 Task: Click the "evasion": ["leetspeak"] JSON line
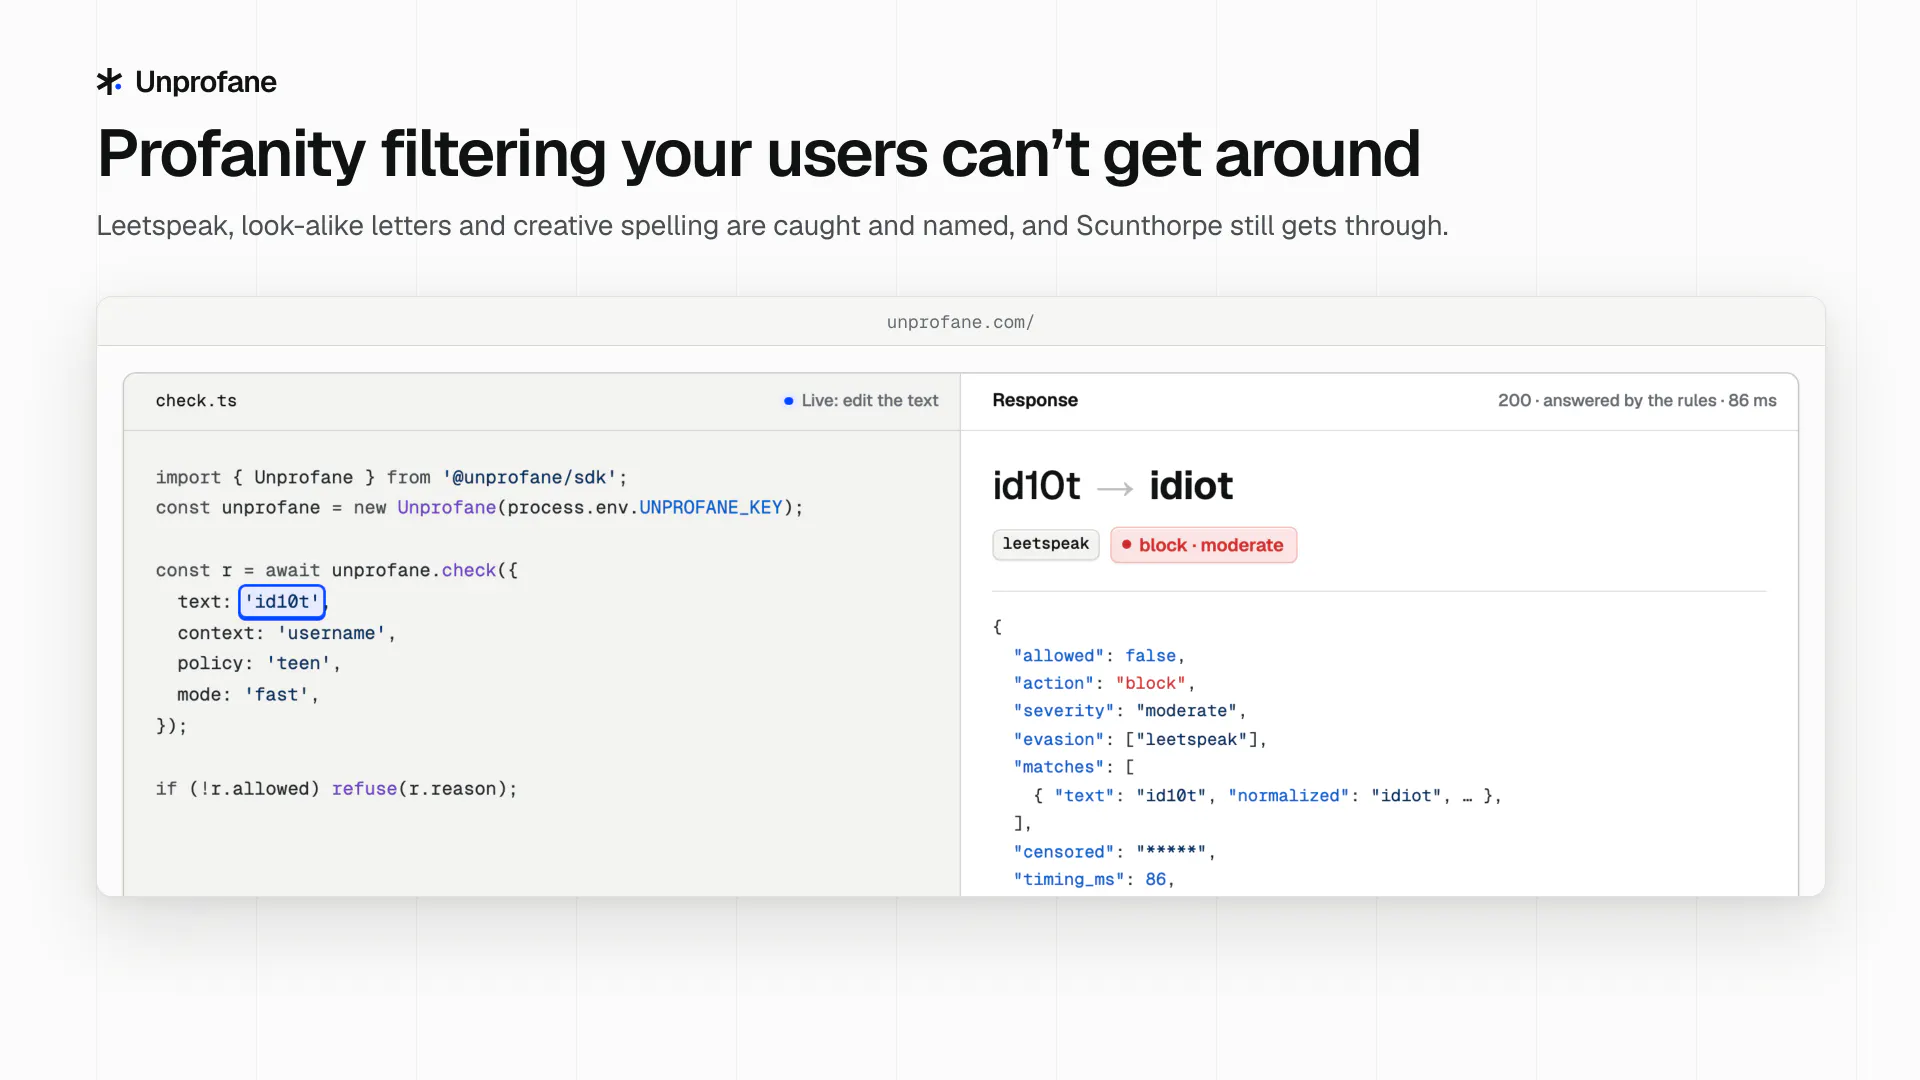click(x=1140, y=740)
